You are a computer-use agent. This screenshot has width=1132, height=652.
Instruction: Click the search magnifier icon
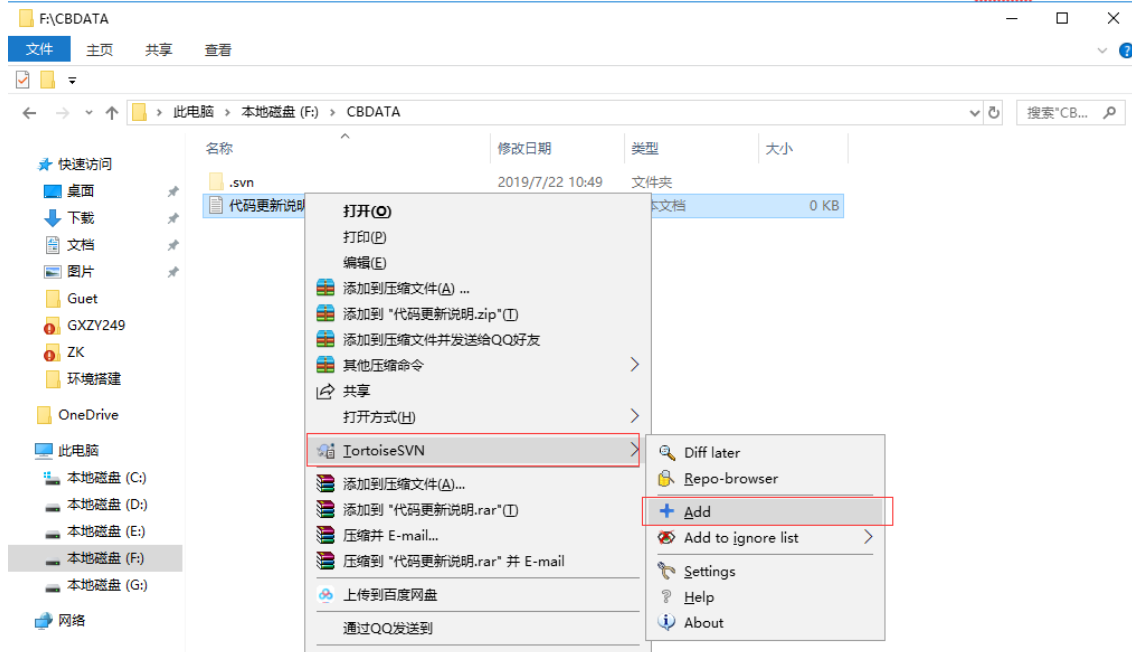coord(1110,113)
